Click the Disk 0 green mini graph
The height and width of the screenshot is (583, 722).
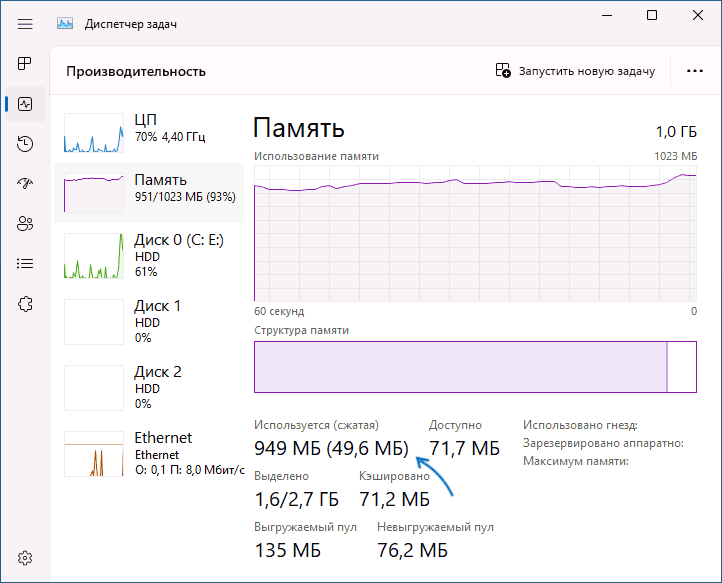pos(94,256)
